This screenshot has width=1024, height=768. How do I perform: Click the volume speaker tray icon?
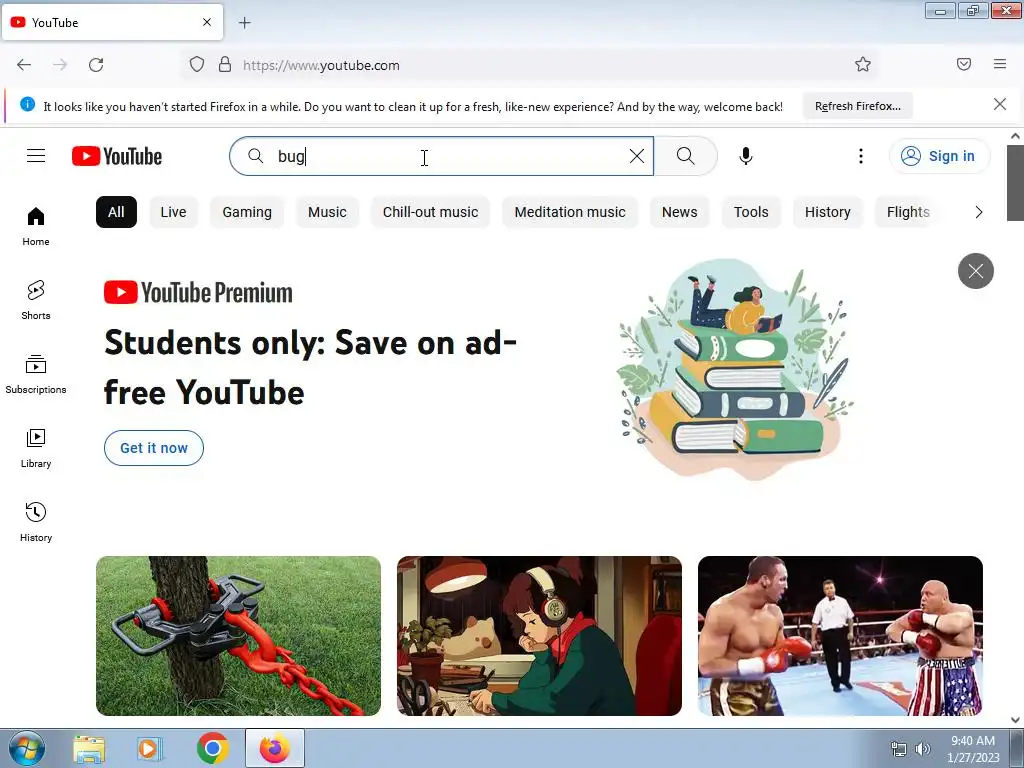pyautogui.click(x=923, y=749)
